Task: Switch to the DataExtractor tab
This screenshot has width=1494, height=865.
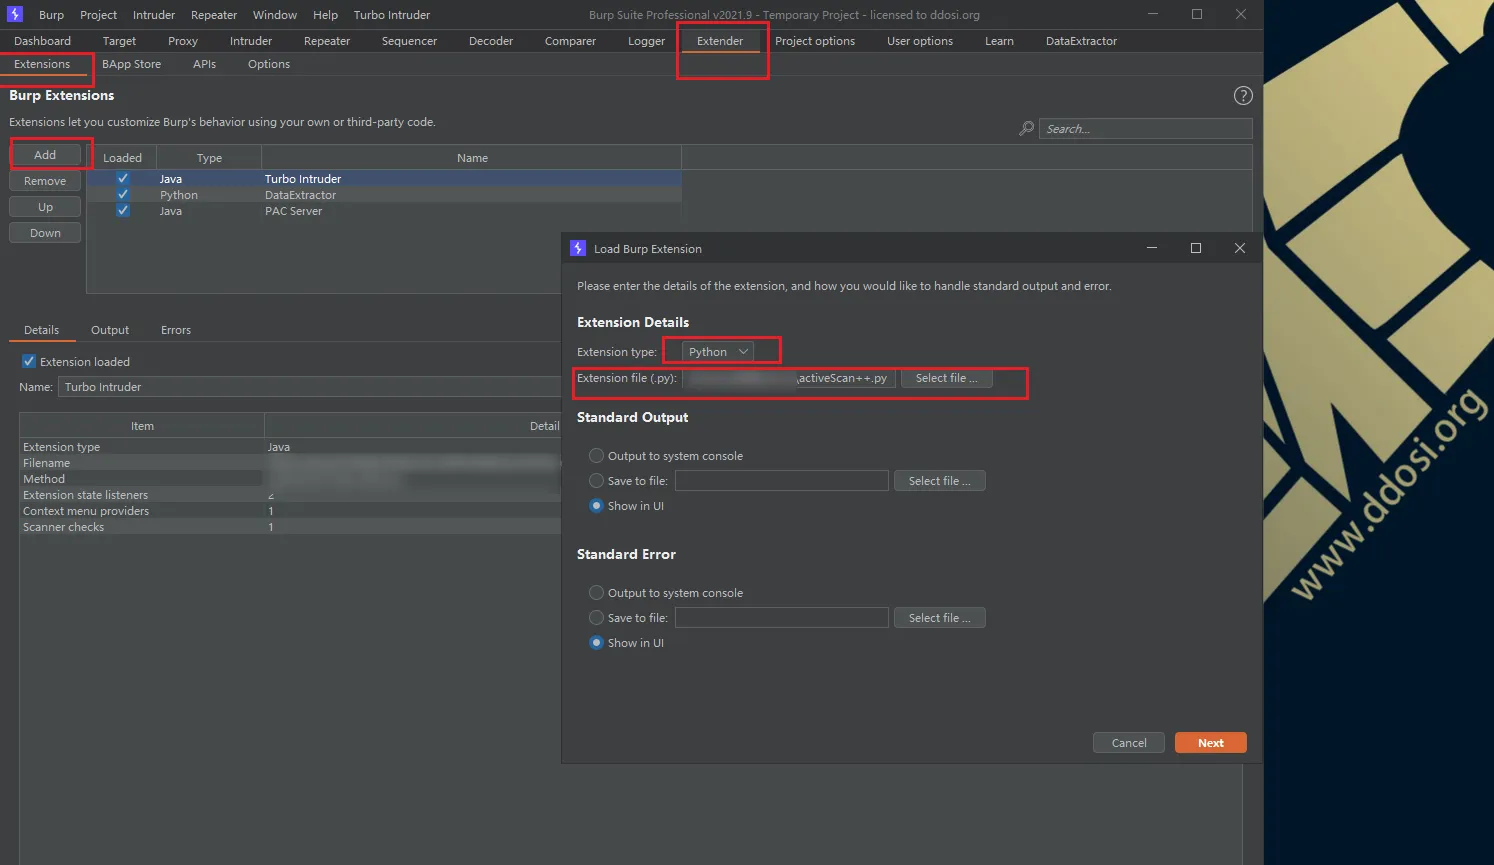Action: (x=1081, y=41)
